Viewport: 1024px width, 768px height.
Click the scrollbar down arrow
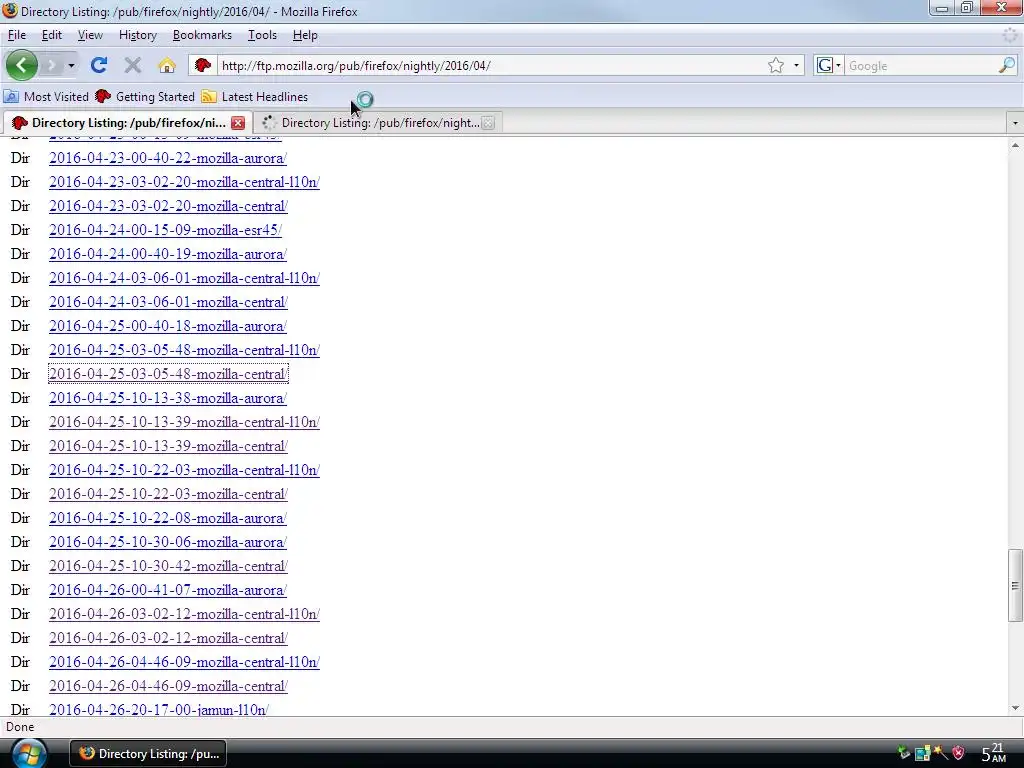tap(1015, 708)
